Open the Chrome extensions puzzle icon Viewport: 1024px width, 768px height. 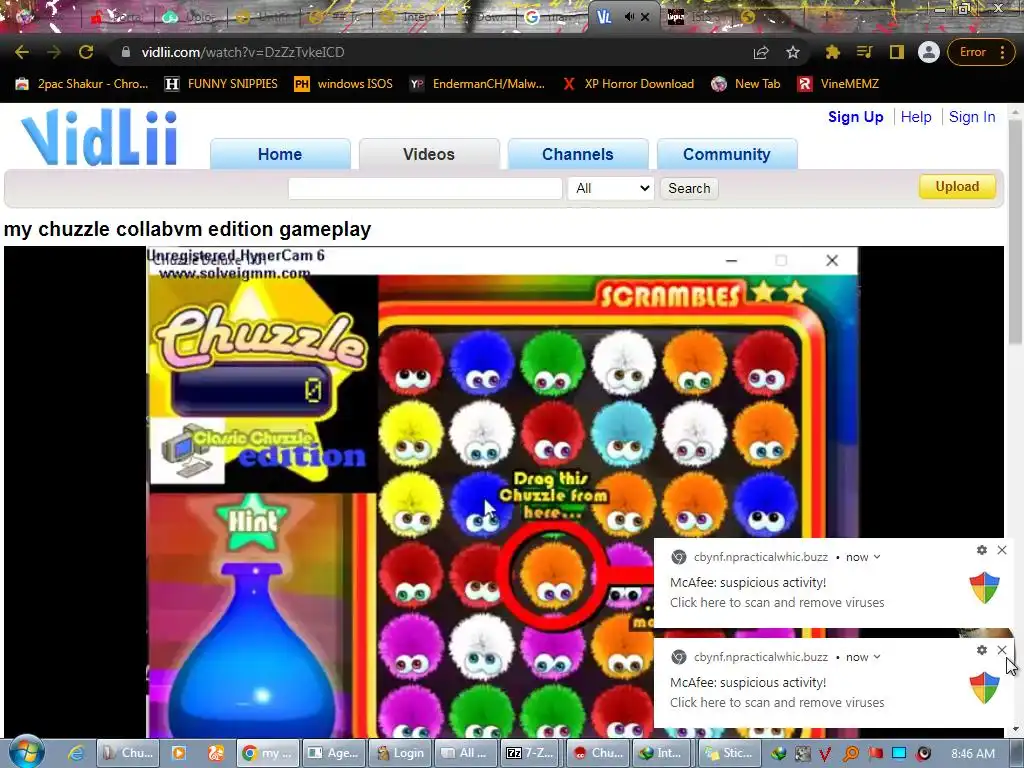[x=832, y=52]
